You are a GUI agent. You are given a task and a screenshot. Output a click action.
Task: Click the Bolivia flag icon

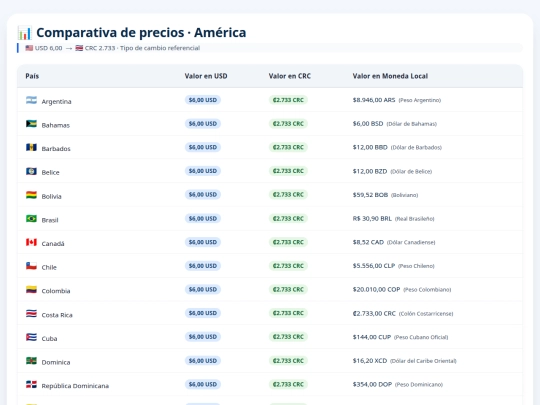pos(31,195)
